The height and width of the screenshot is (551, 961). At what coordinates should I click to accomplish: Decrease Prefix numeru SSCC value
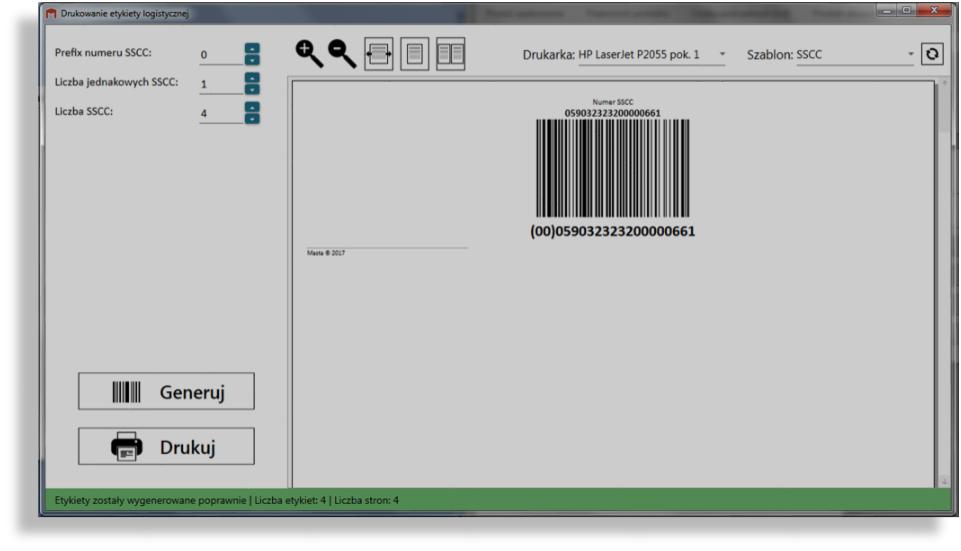point(252,60)
